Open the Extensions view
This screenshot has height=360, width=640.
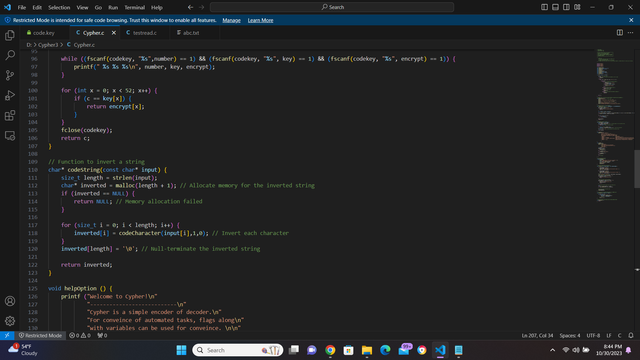coord(10,116)
